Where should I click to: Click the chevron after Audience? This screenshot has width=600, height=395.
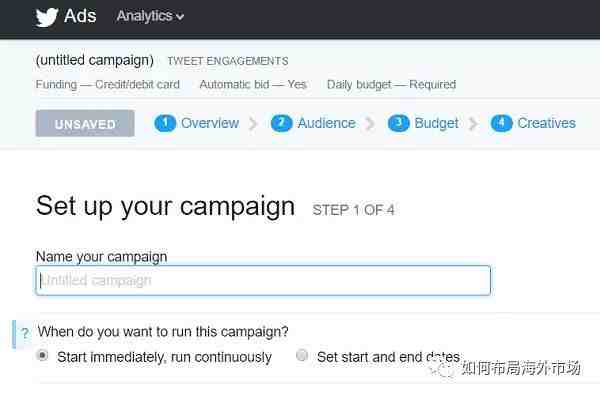coord(370,124)
